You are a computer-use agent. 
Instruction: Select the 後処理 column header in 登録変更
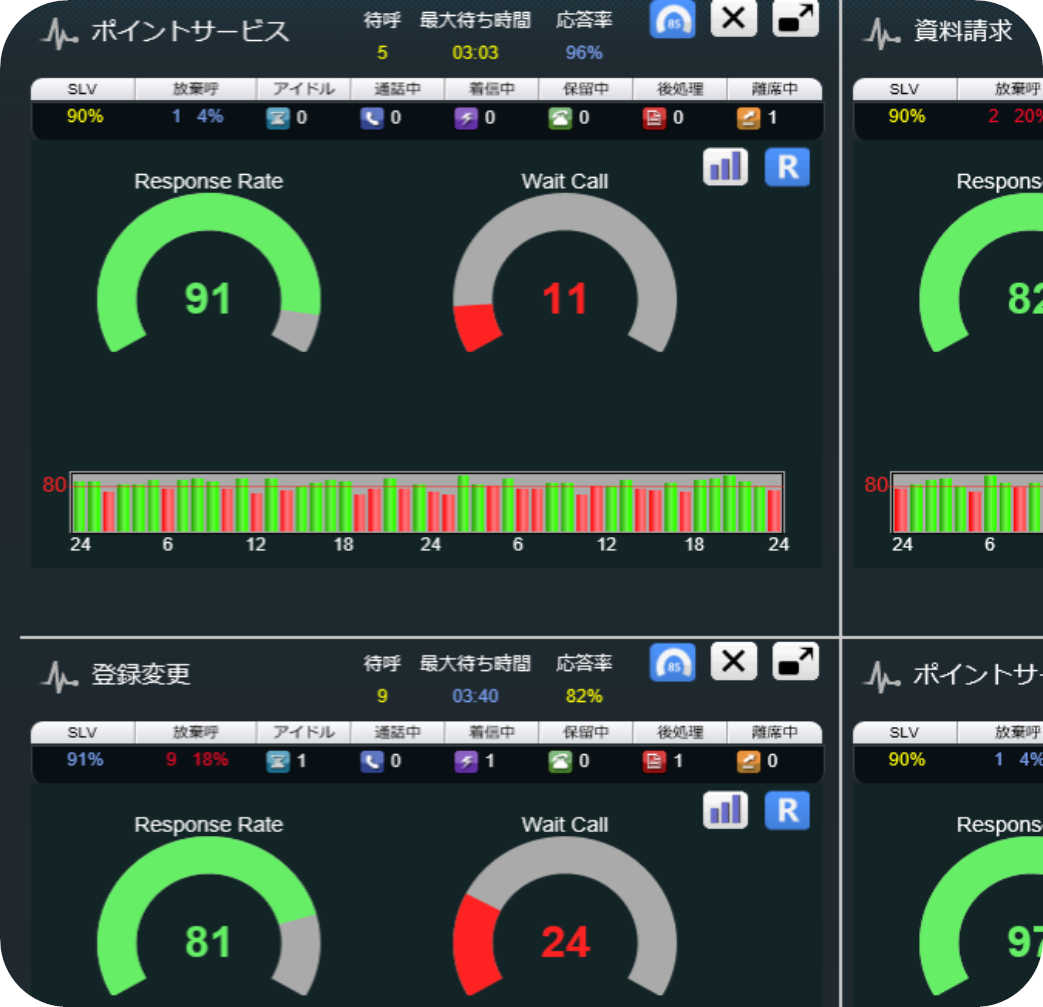pos(680,732)
